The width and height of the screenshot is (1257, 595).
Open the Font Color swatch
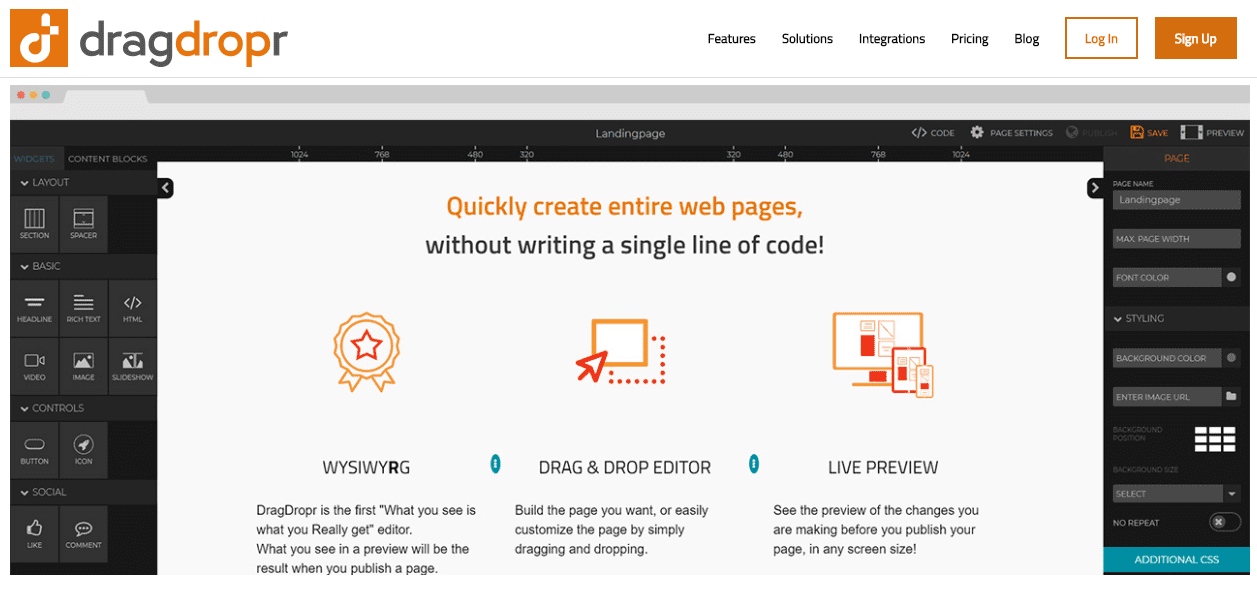[1231, 278]
